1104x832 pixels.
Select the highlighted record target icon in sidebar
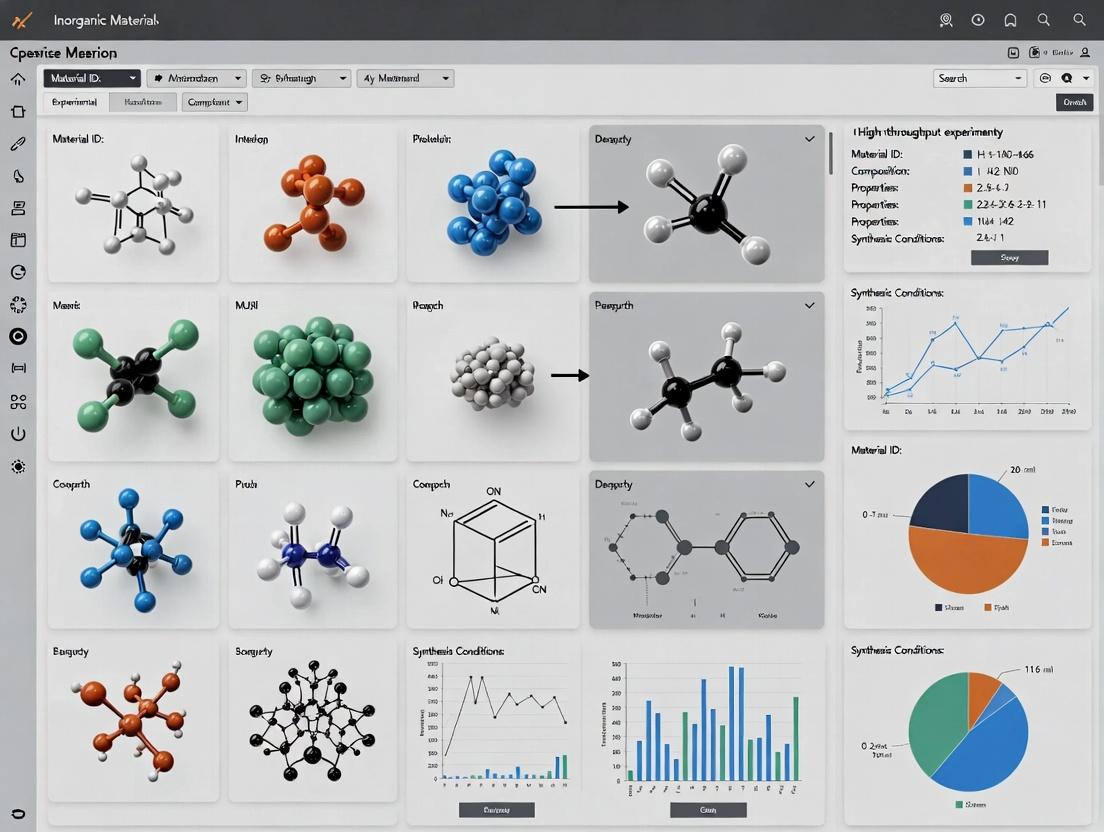click(x=18, y=336)
